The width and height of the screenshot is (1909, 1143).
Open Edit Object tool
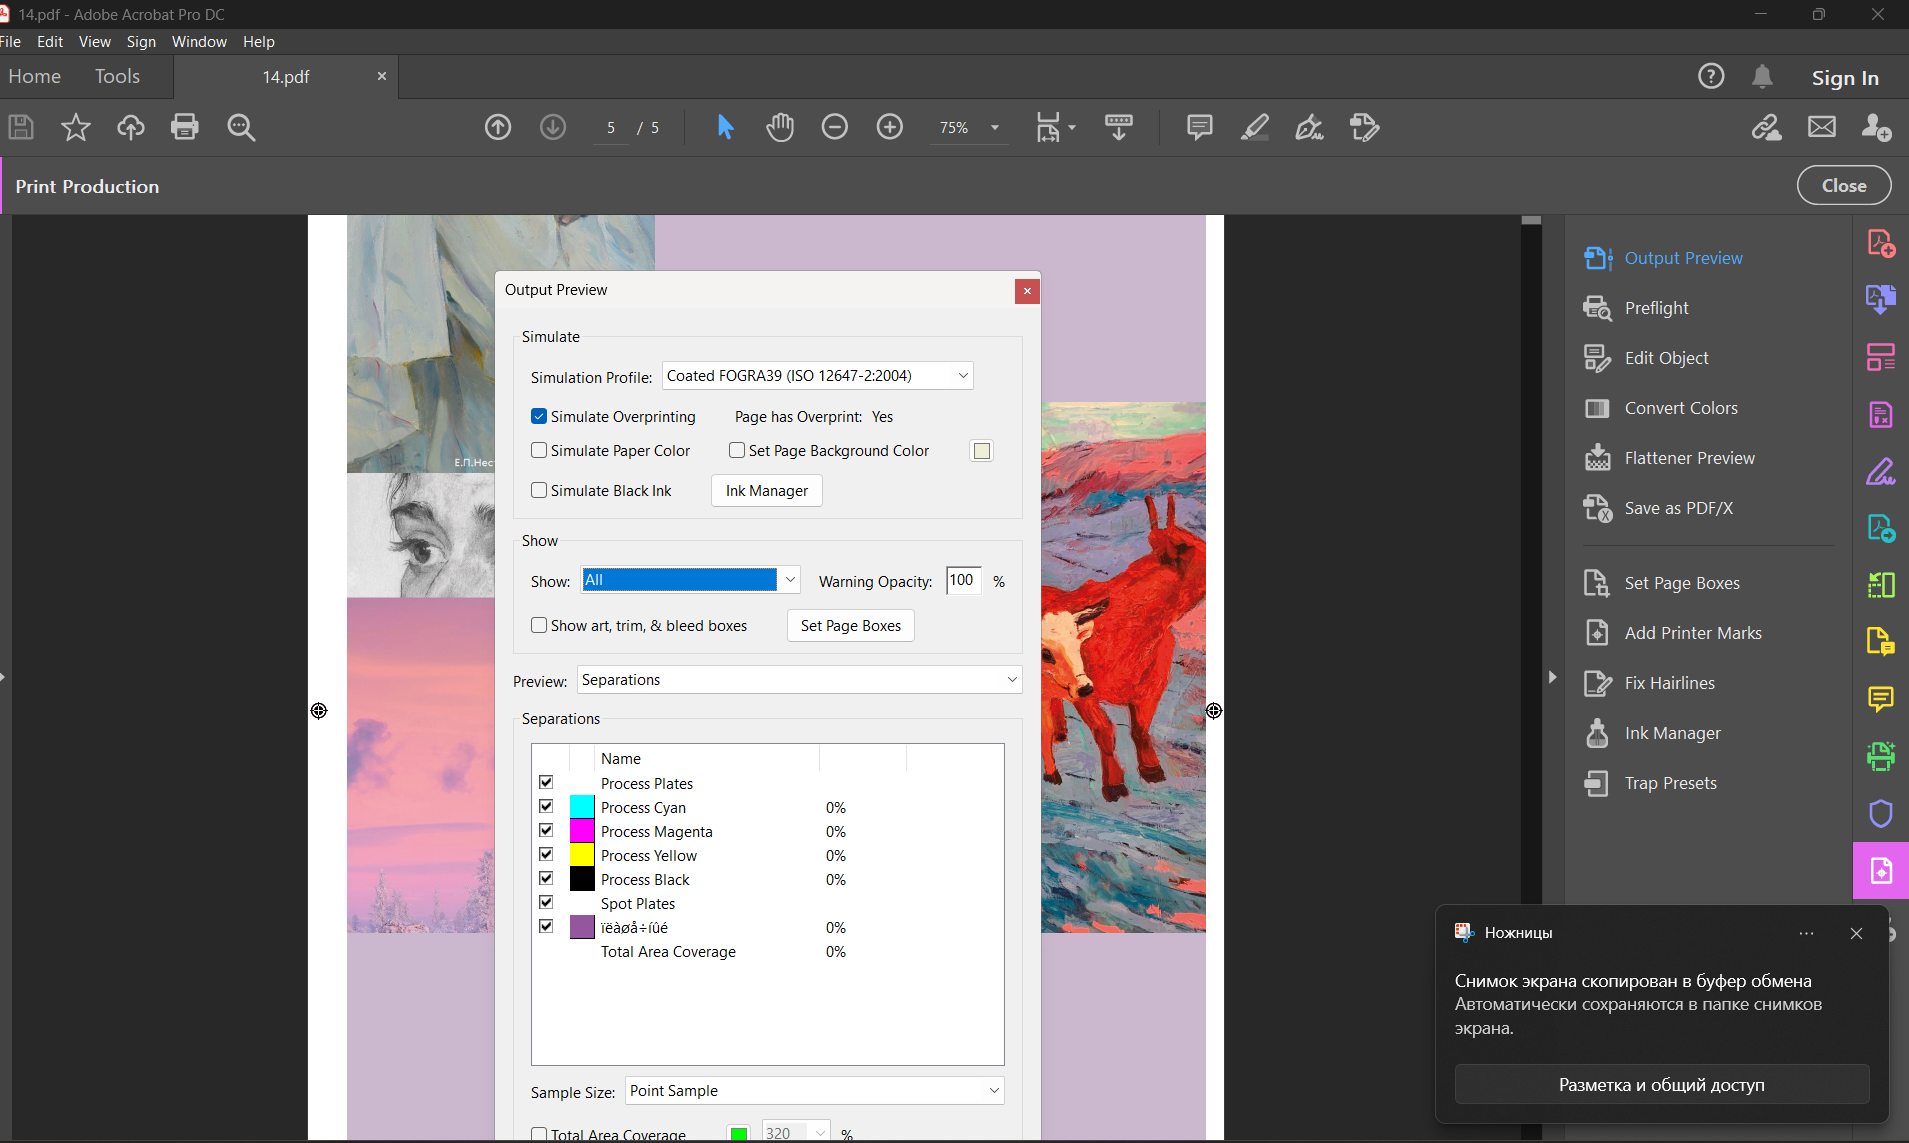click(x=1666, y=358)
